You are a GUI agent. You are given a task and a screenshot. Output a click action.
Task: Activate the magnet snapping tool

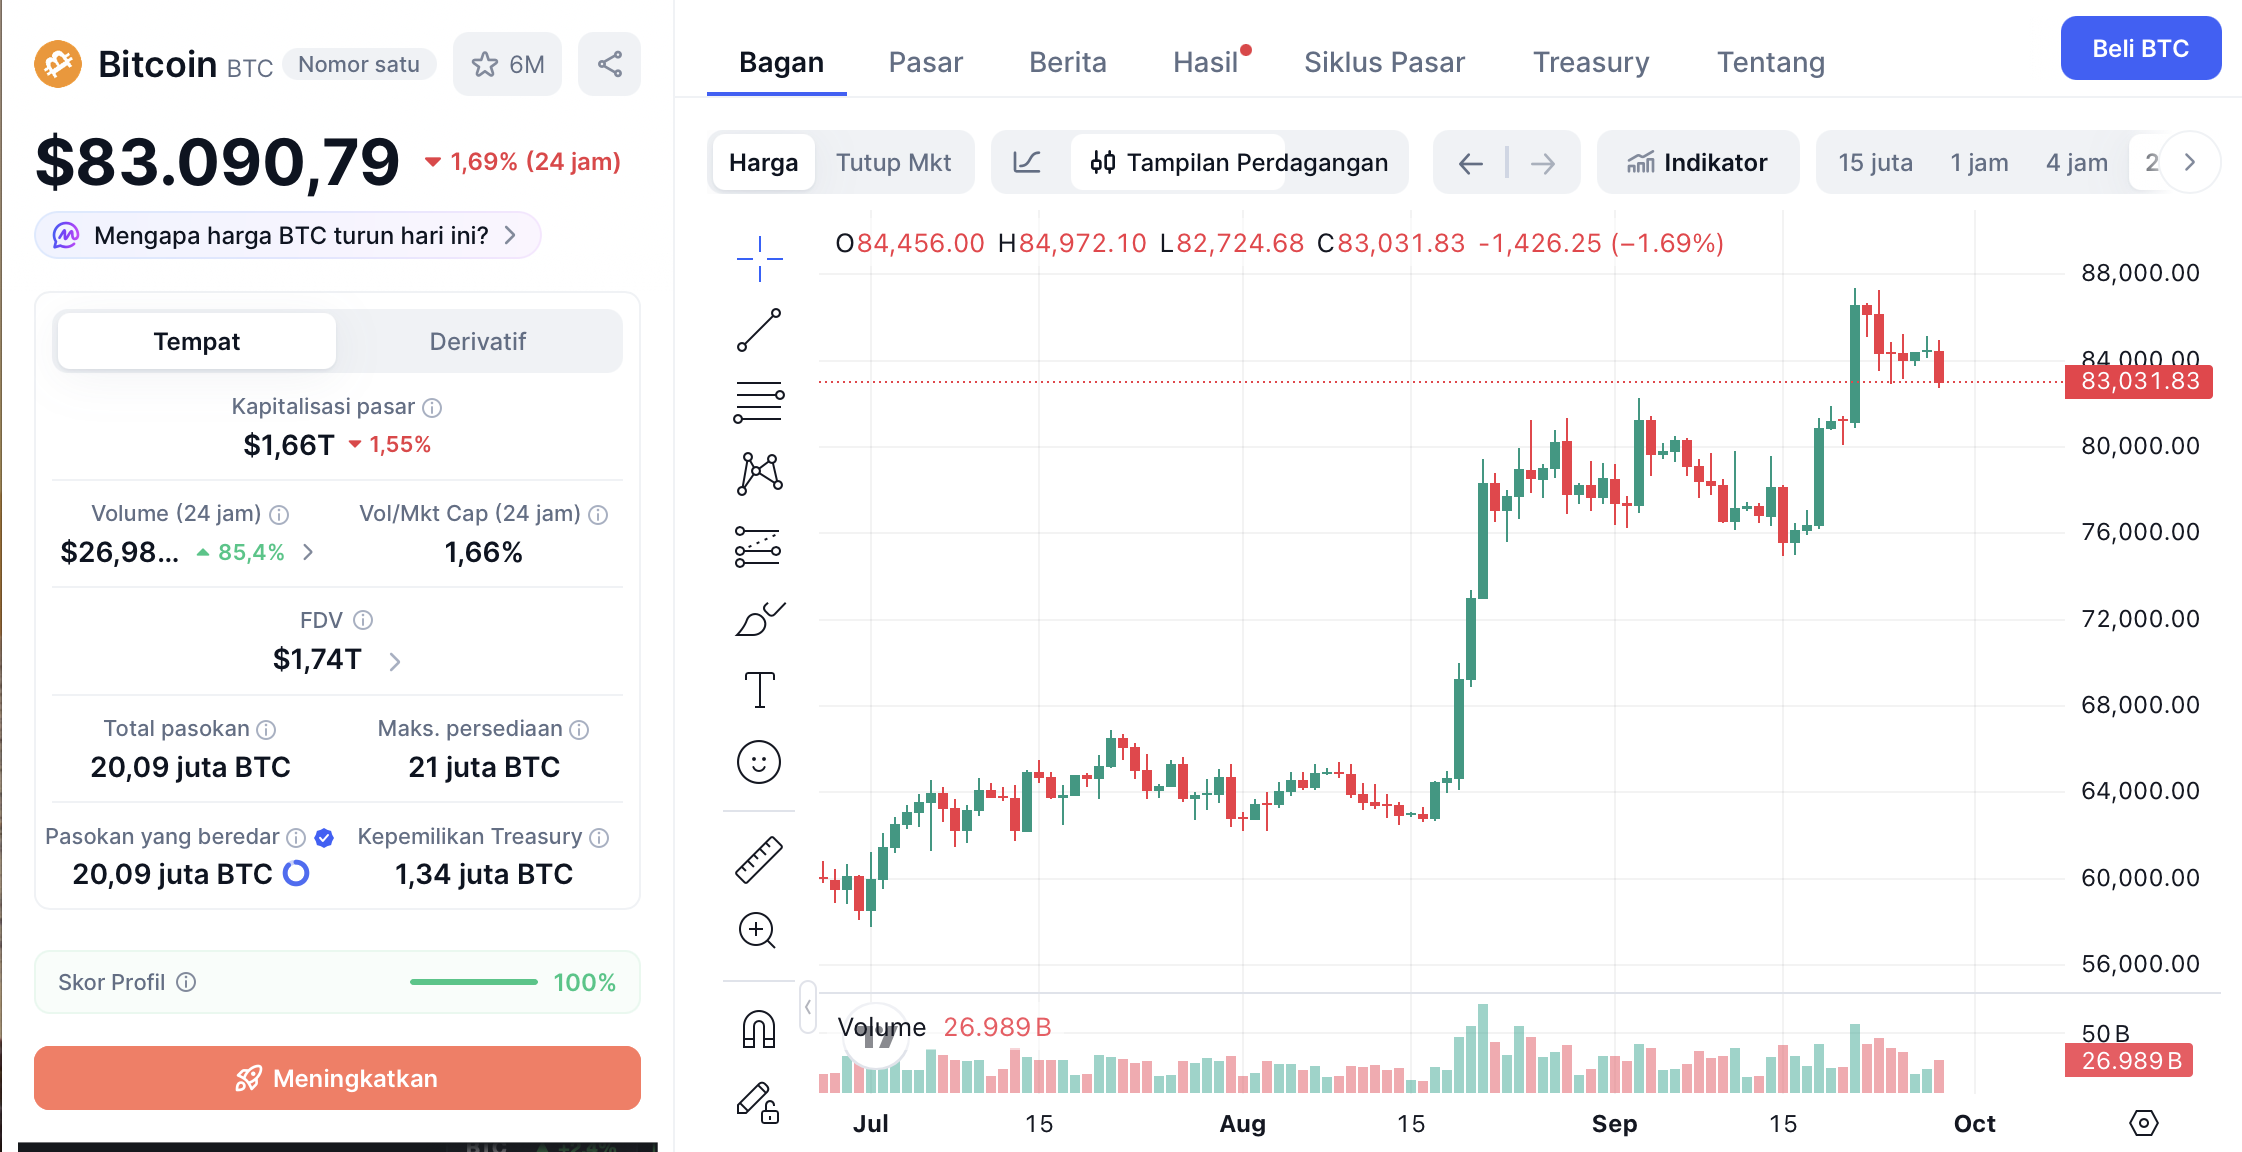[x=759, y=1029]
